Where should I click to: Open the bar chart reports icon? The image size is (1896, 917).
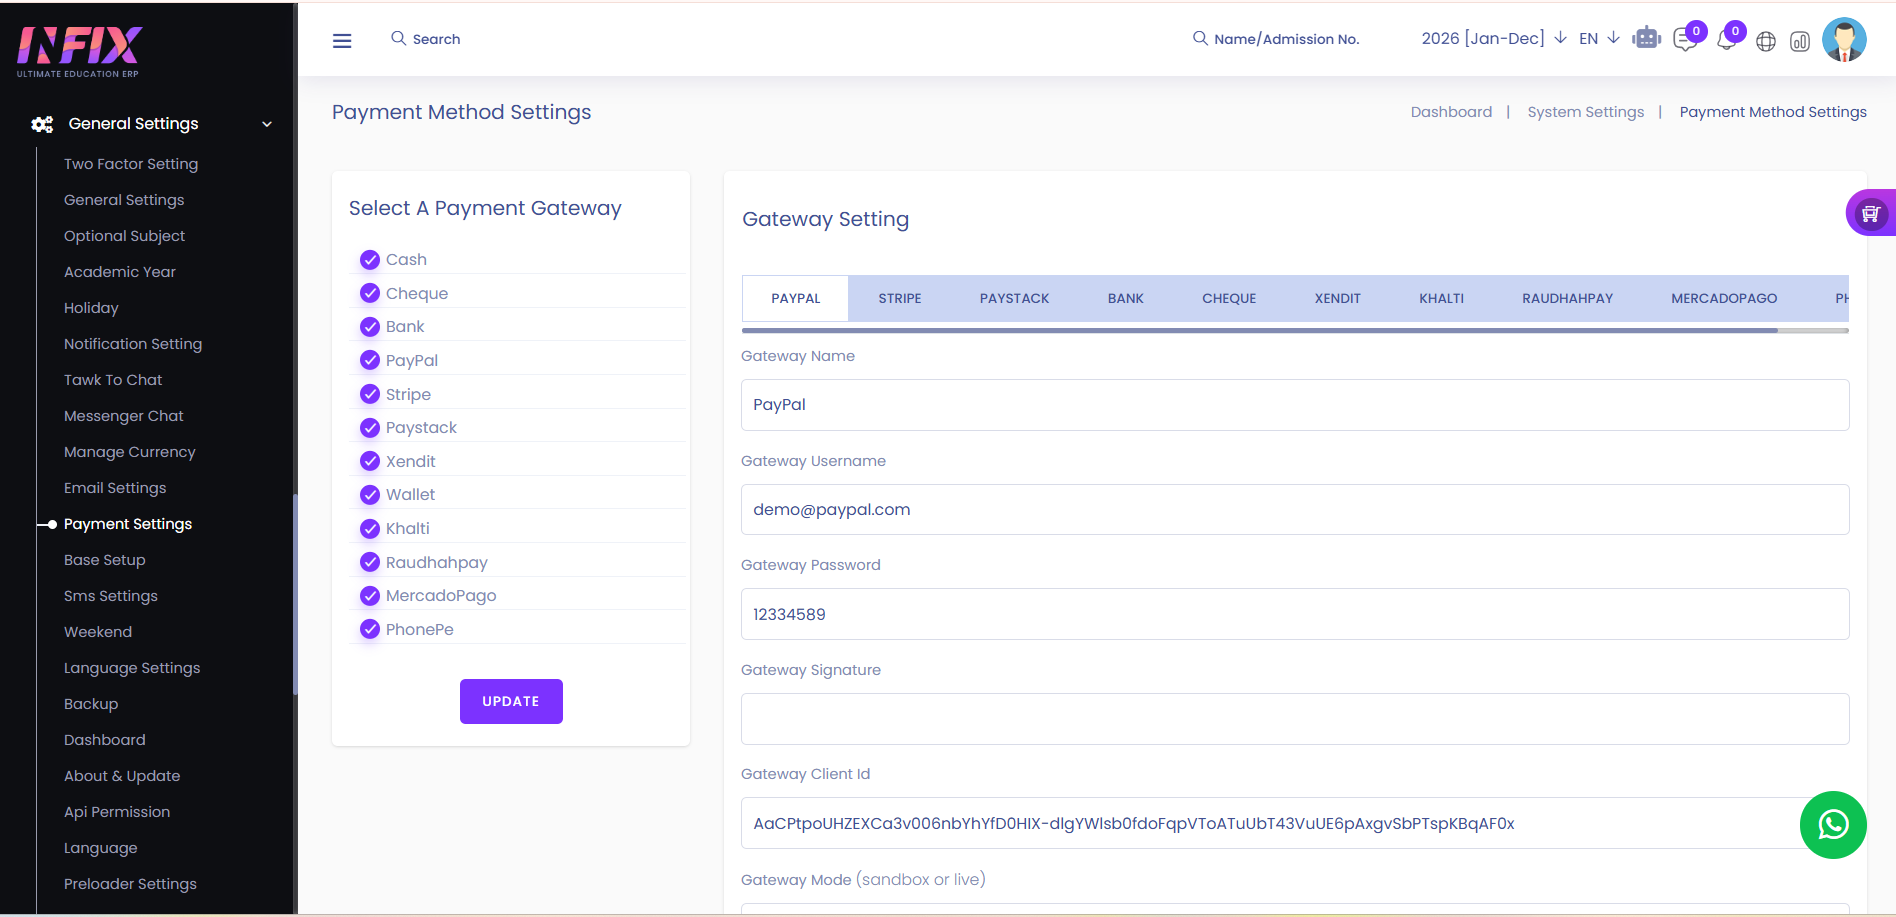coord(1800,41)
